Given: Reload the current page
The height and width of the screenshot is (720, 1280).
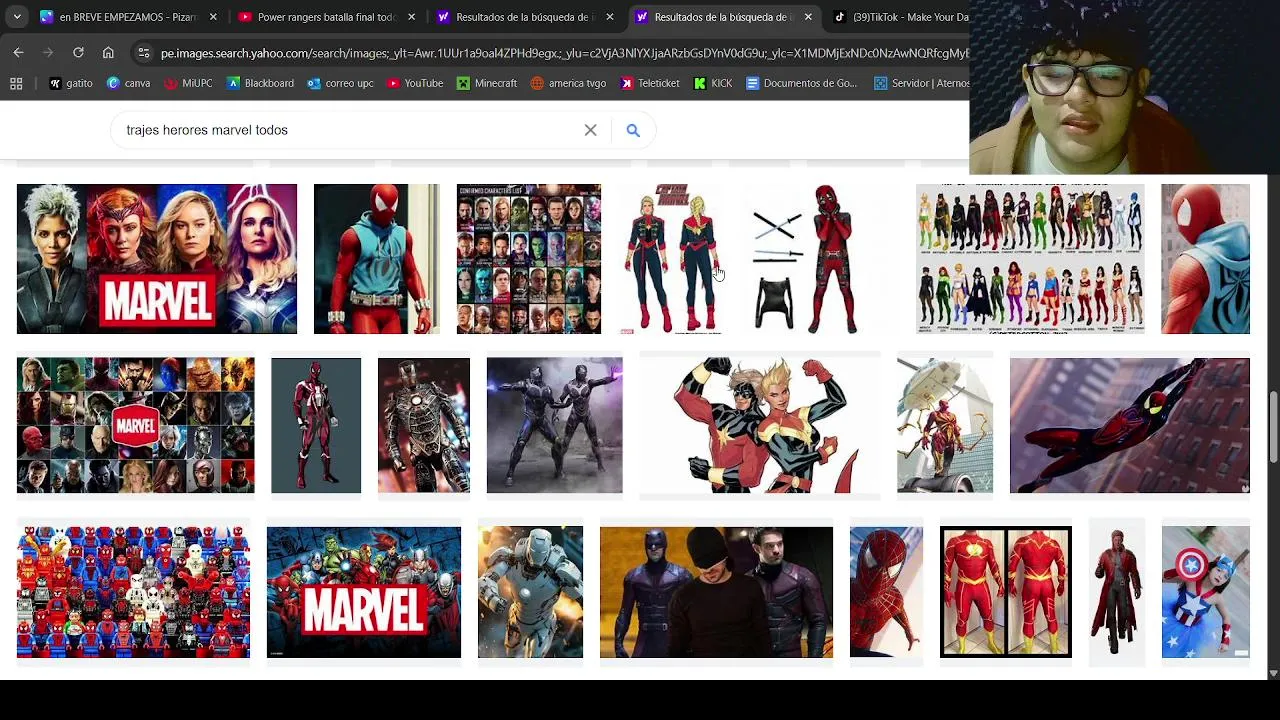Looking at the screenshot, I should (78, 52).
